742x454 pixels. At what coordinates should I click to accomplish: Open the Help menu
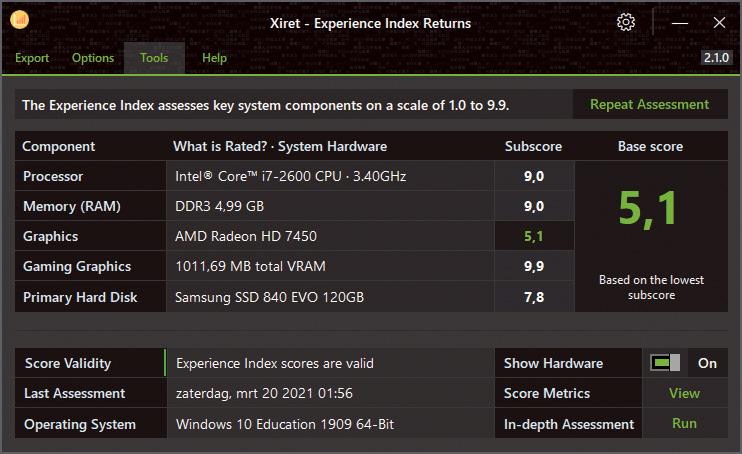point(214,58)
